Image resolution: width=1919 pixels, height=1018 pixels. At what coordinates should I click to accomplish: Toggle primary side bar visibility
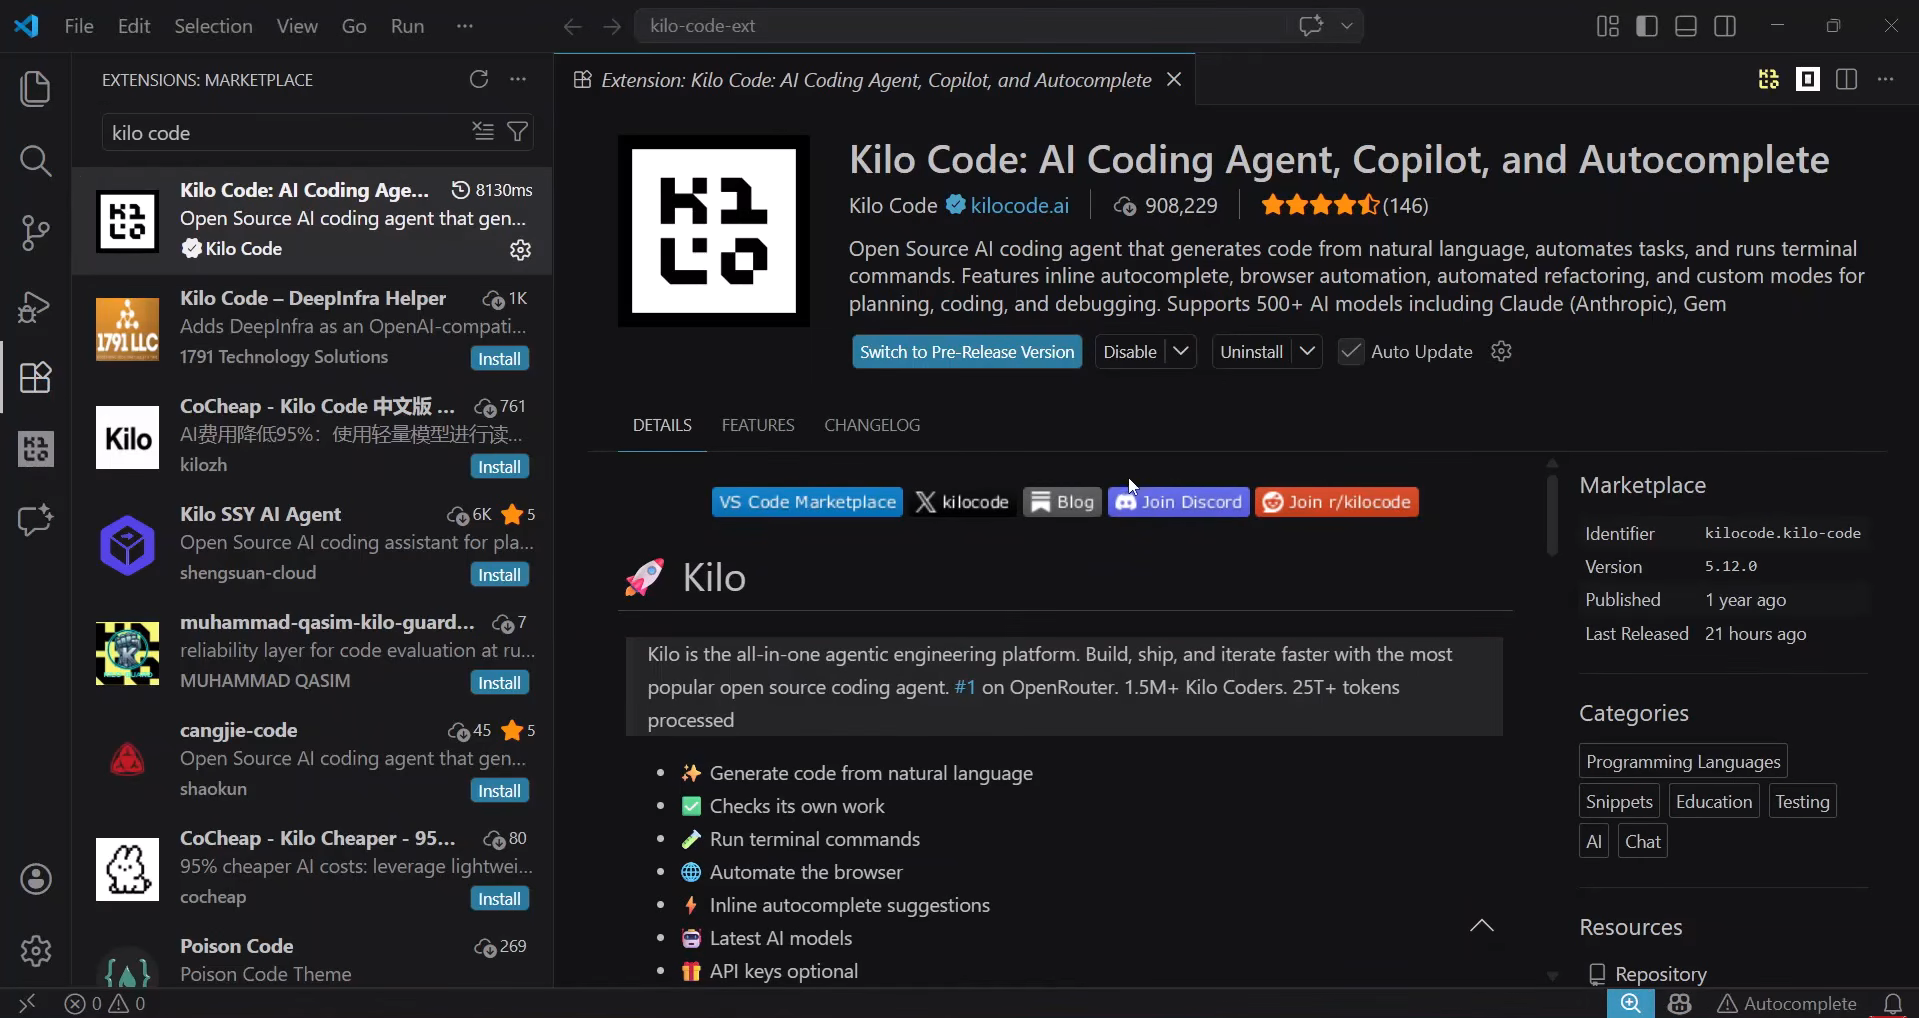click(1647, 26)
